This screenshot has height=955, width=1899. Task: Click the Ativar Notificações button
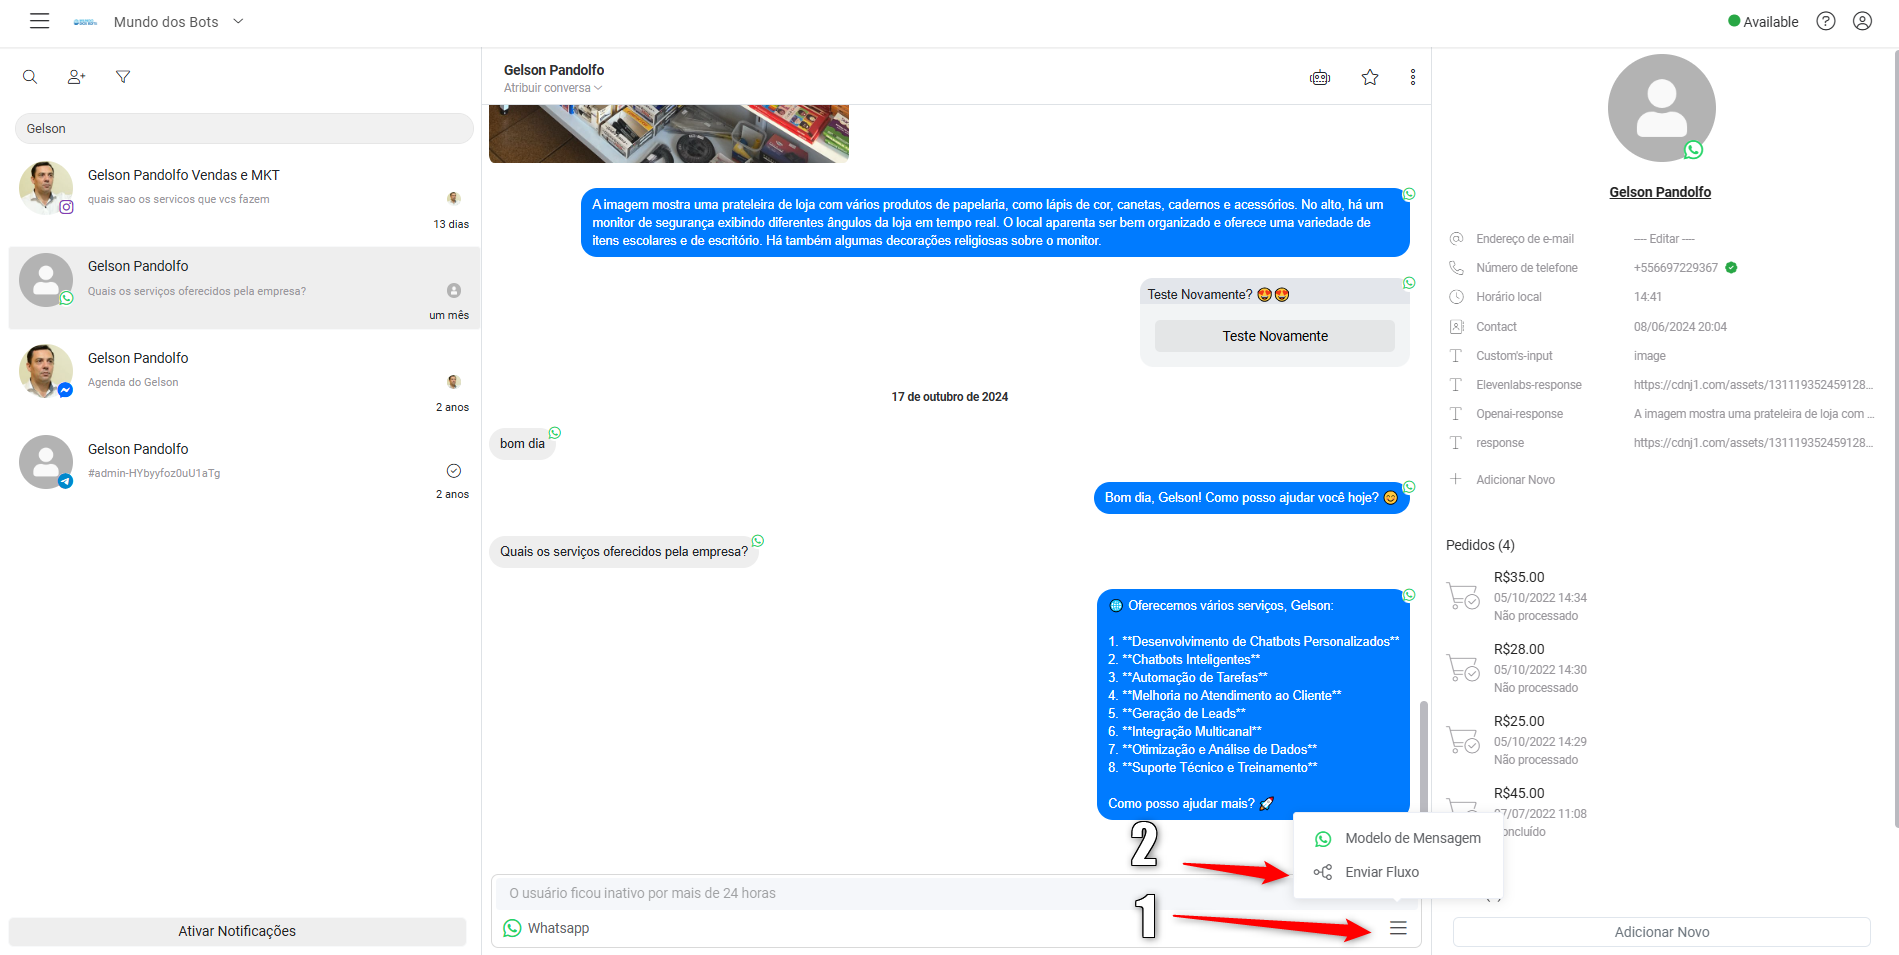237,931
